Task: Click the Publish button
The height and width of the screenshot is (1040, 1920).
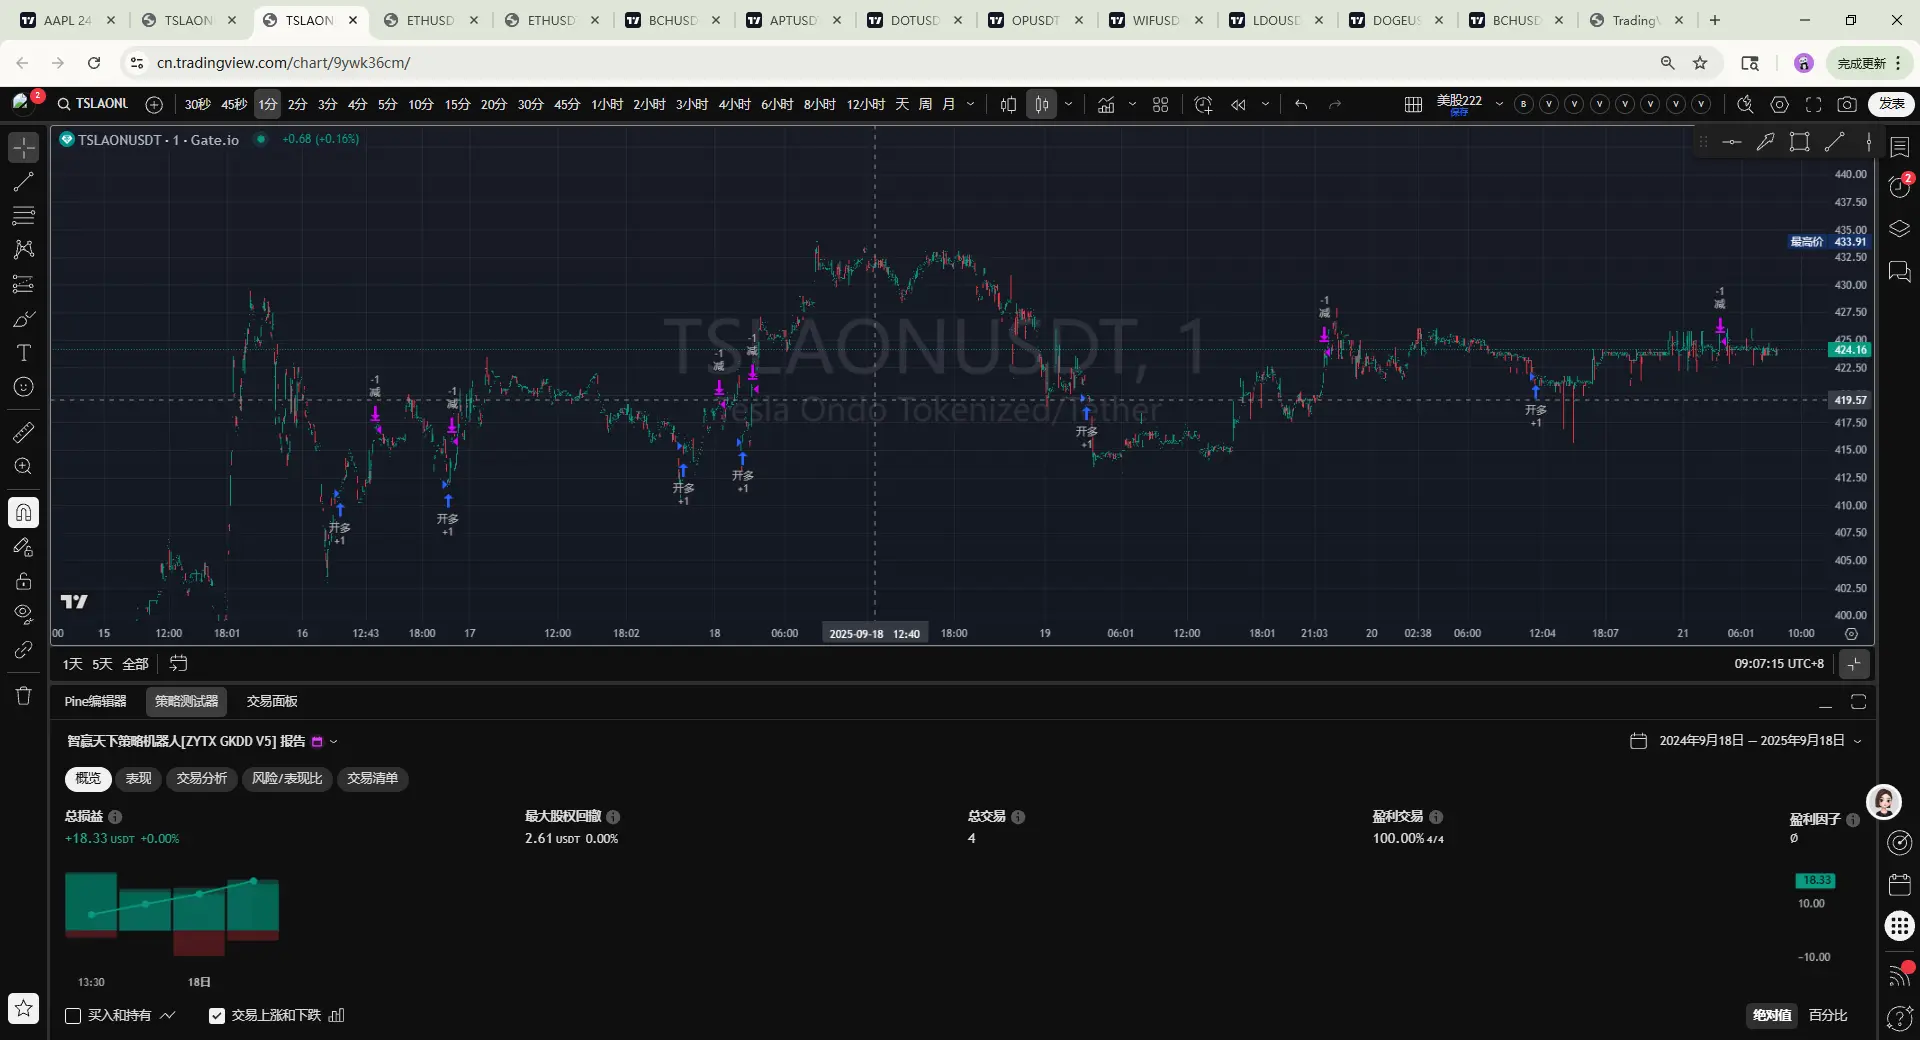Action: tap(1891, 104)
